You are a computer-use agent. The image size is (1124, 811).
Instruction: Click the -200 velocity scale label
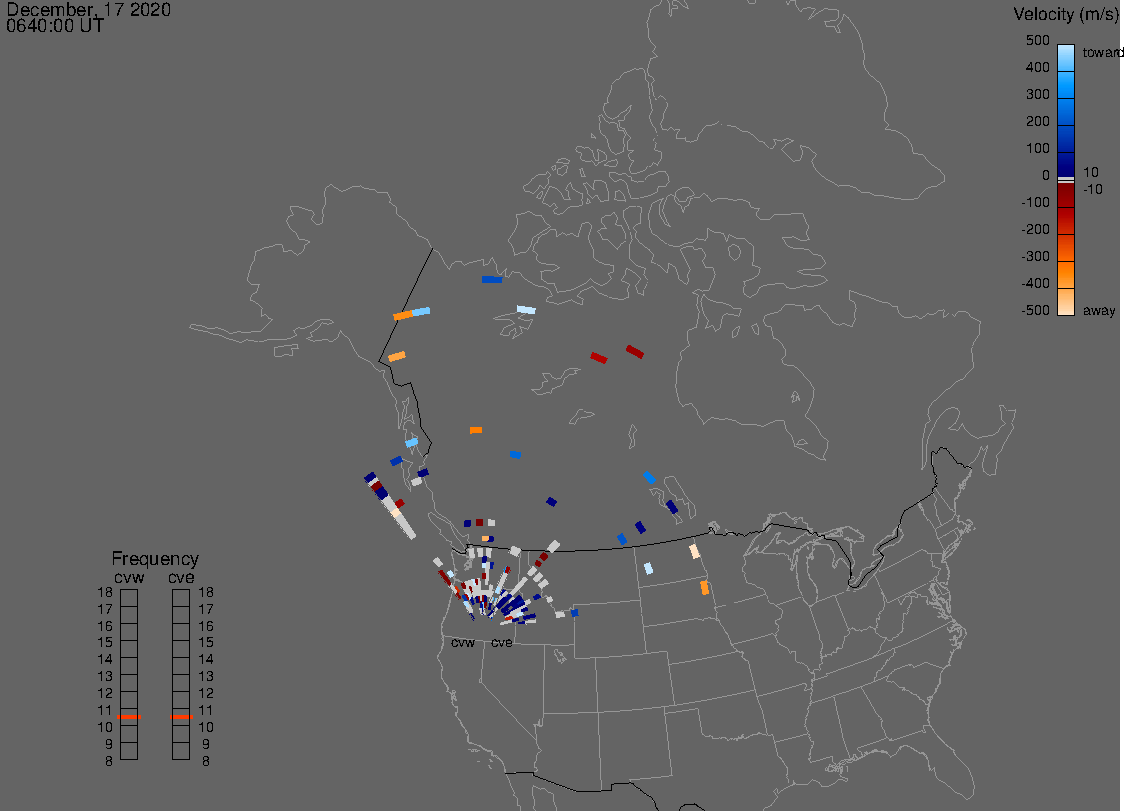[1035, 229]
